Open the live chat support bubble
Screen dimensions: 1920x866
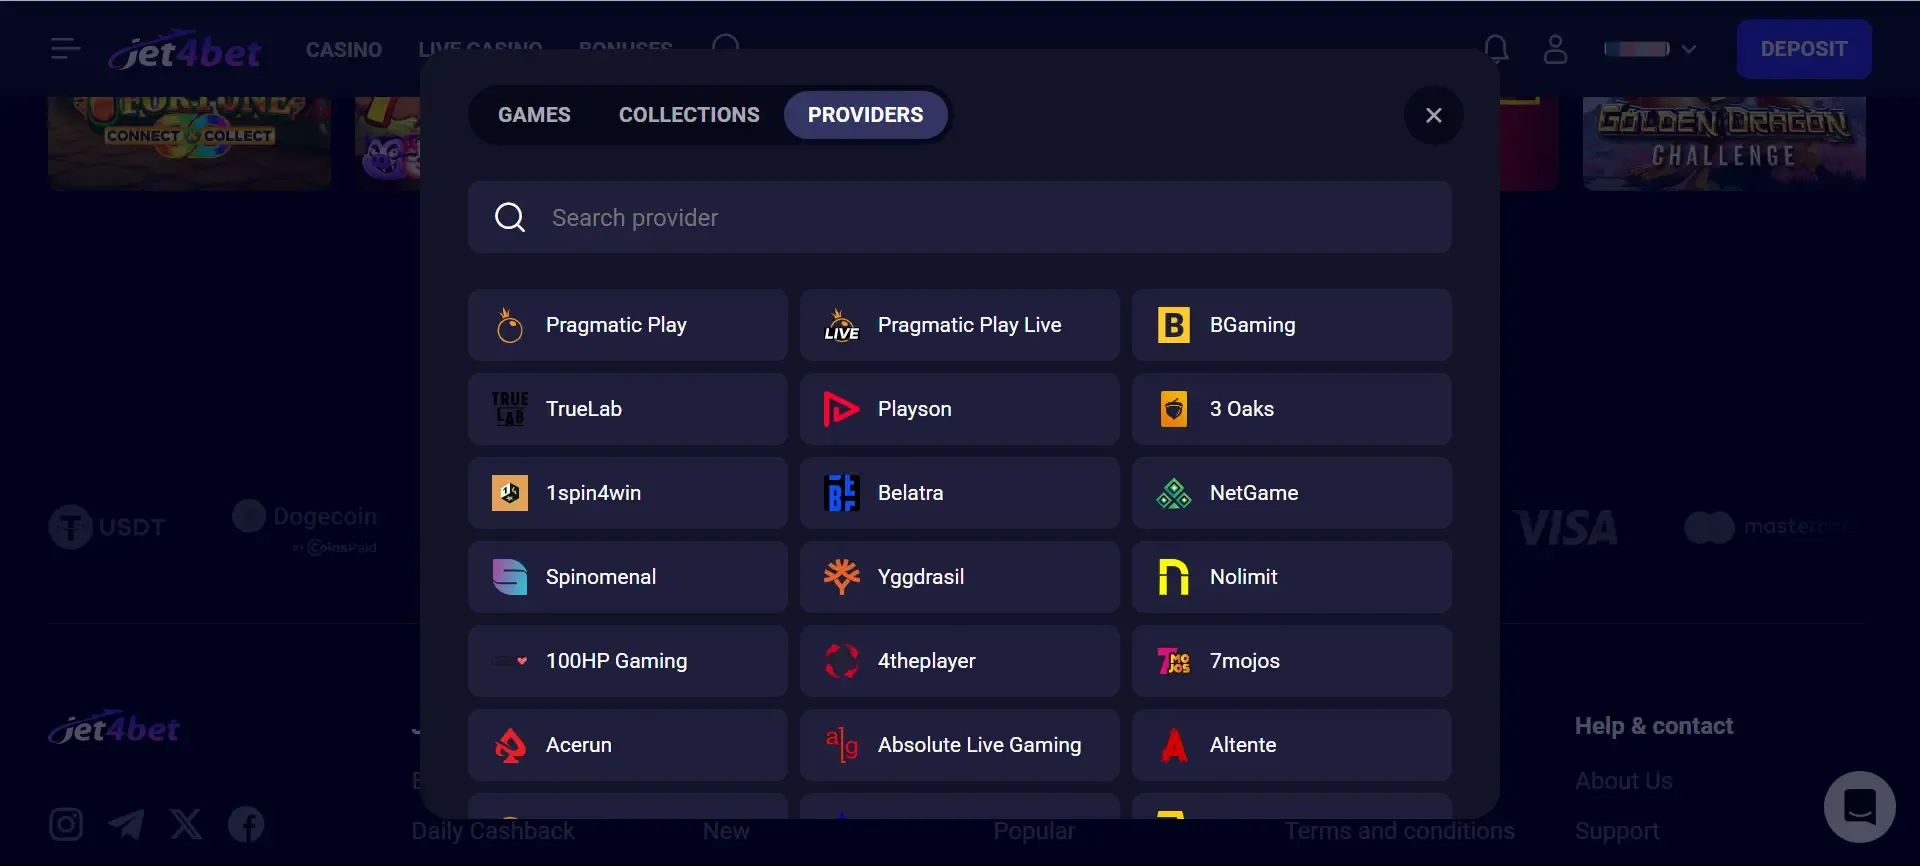pos(1859,806)
